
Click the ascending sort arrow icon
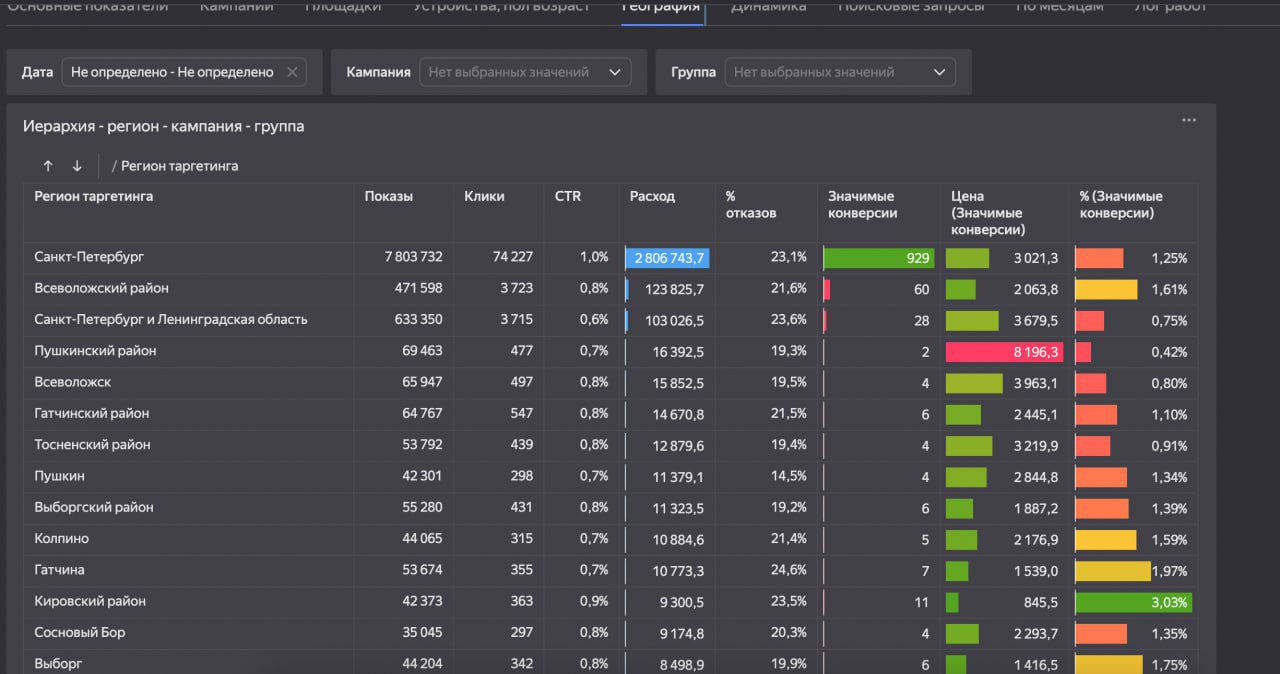click(x=48, y=165)
